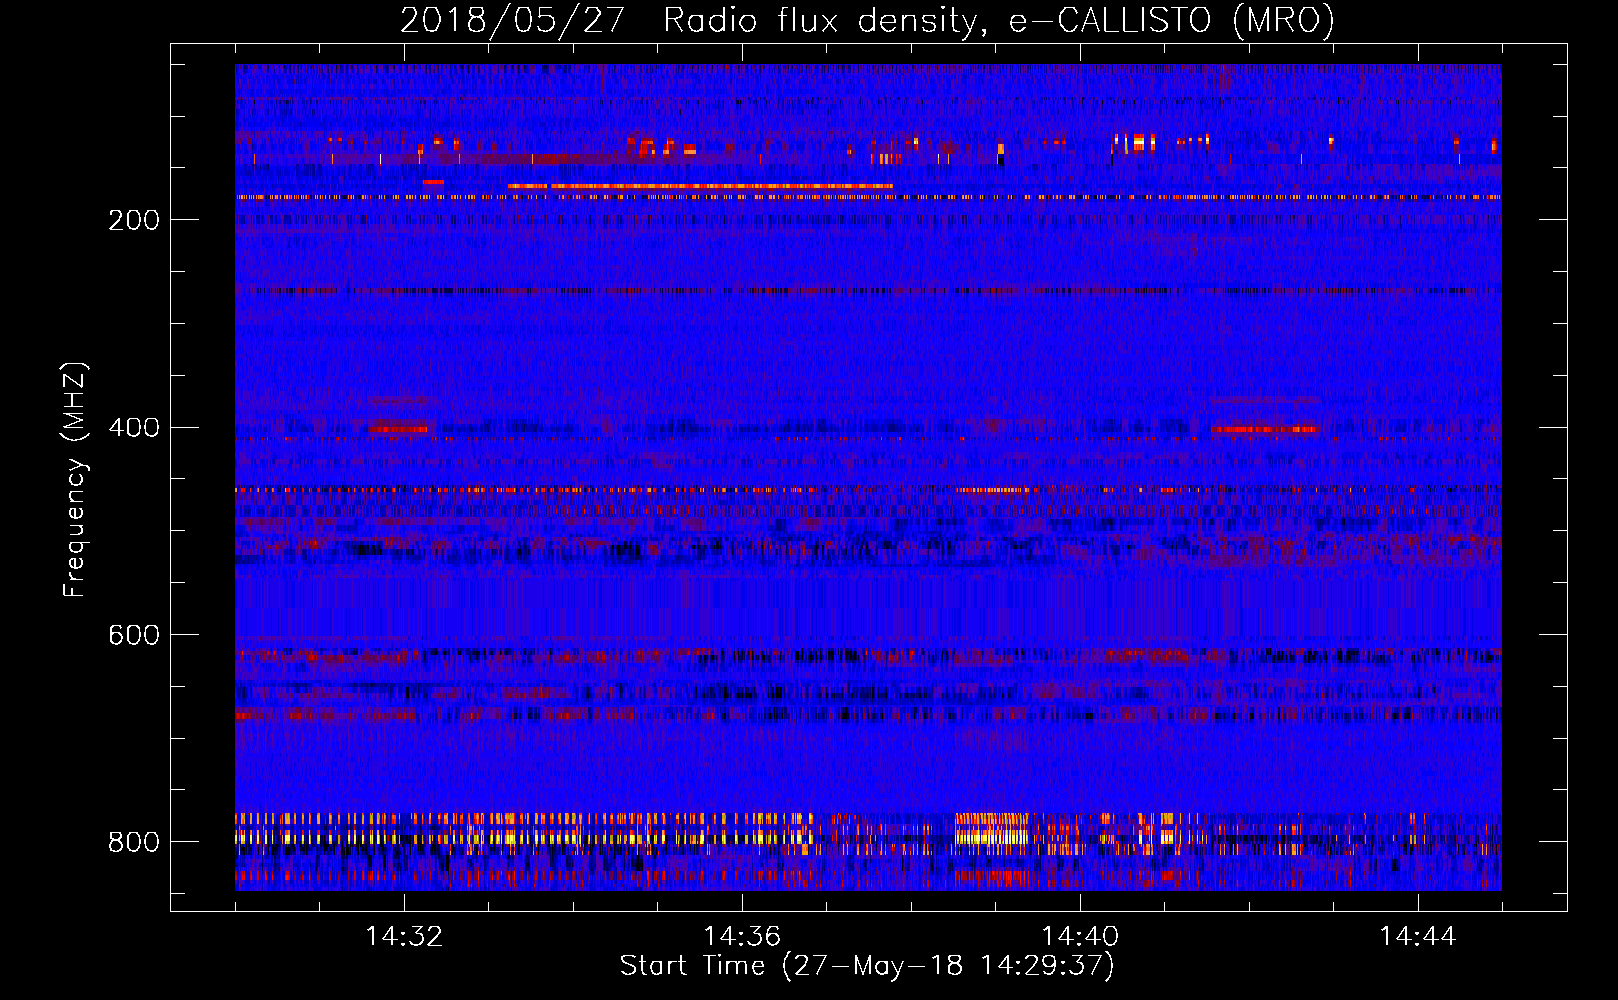Click the 'Frequency (MHZ)' axis label
Image resolution: width=1618 pixels, height=1000 pixels.
pos(75,479)
